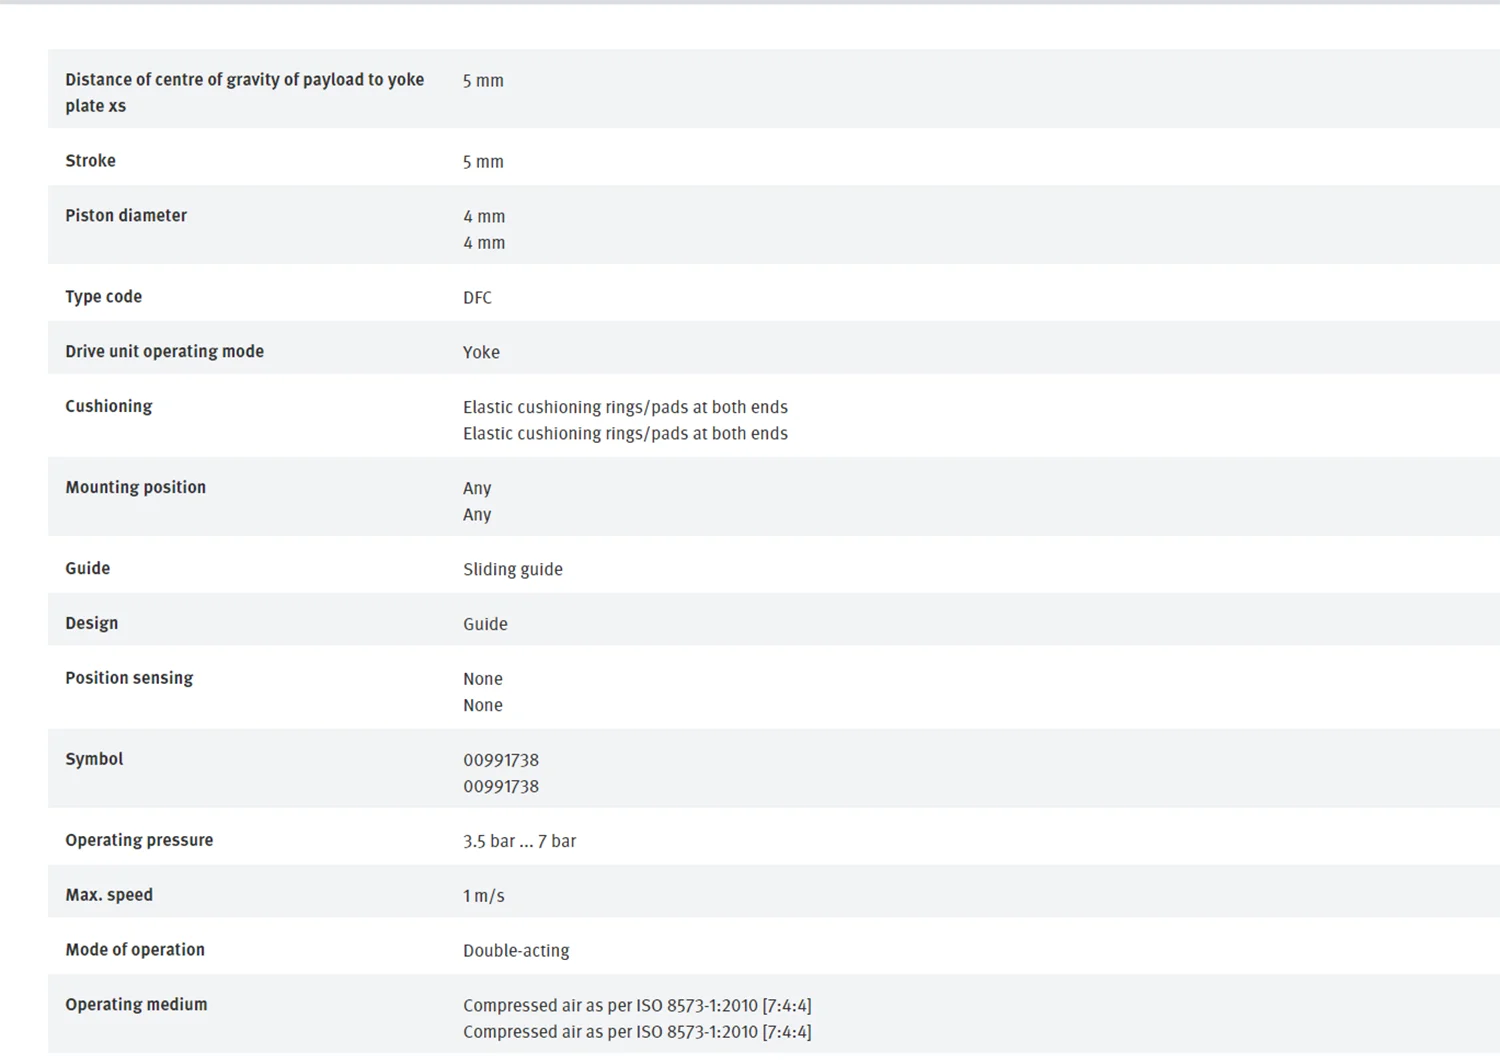The height and width of the screenshot is (1064, 1500).
Task: Click the Cushioning row label
Action: coord(108,407)
